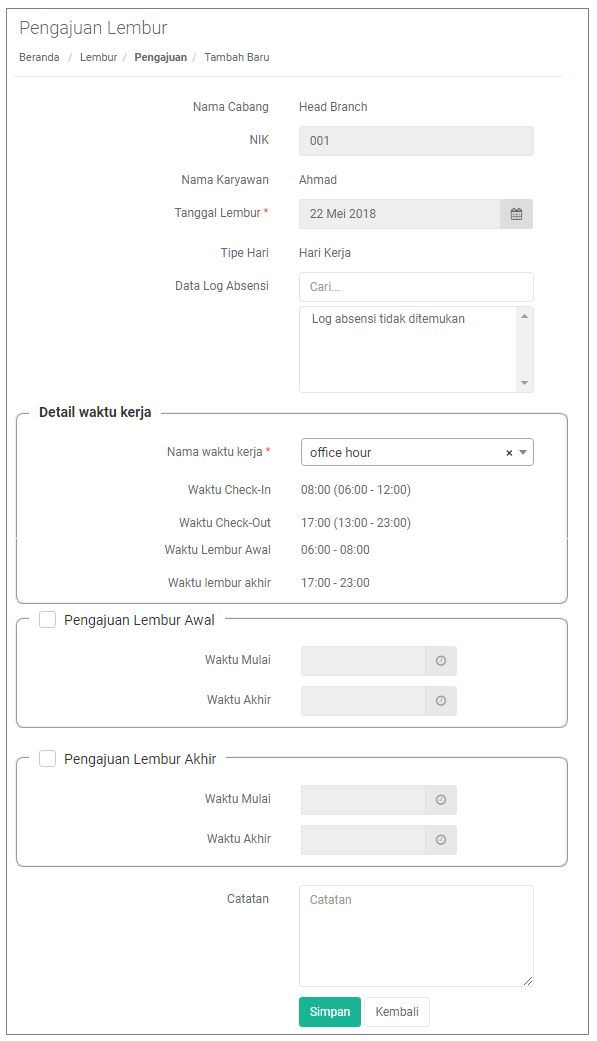Image resolution: width=597 pixels, height=1041 pixels.
Task: Save the form with the Simpan button
Action: click(330, 1012)
